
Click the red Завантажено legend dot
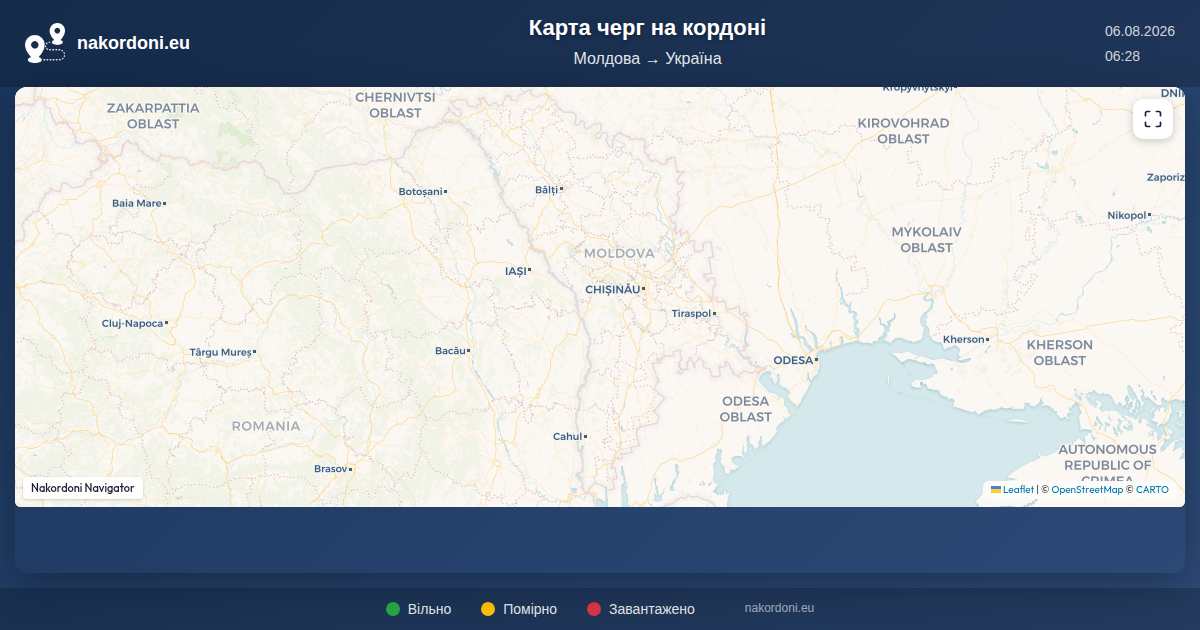tap(594, 609)
